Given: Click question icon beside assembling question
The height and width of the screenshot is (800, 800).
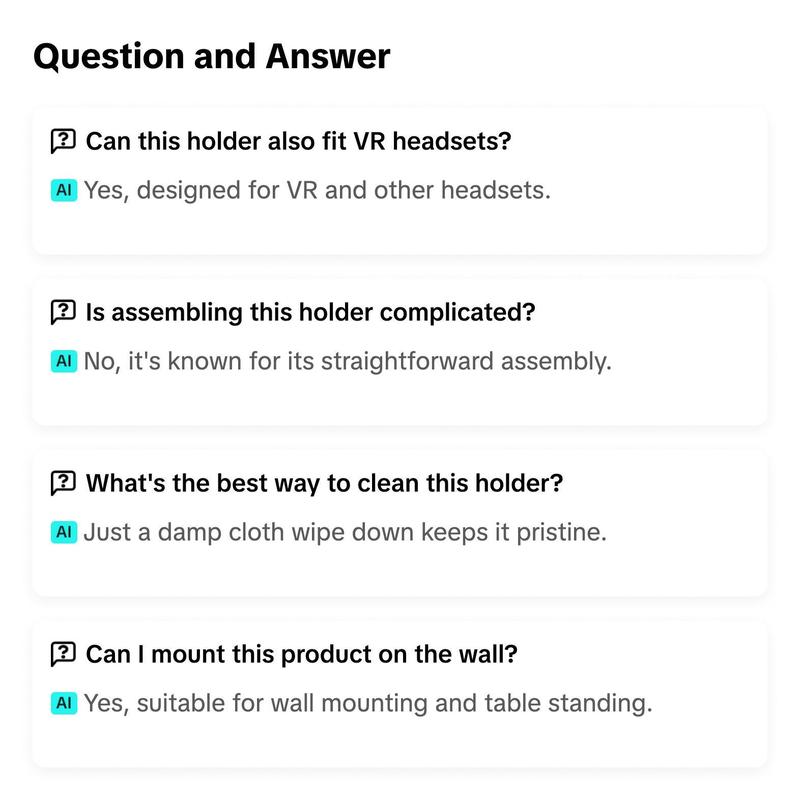Looking at the screenshot, I should tap(63, 312).
